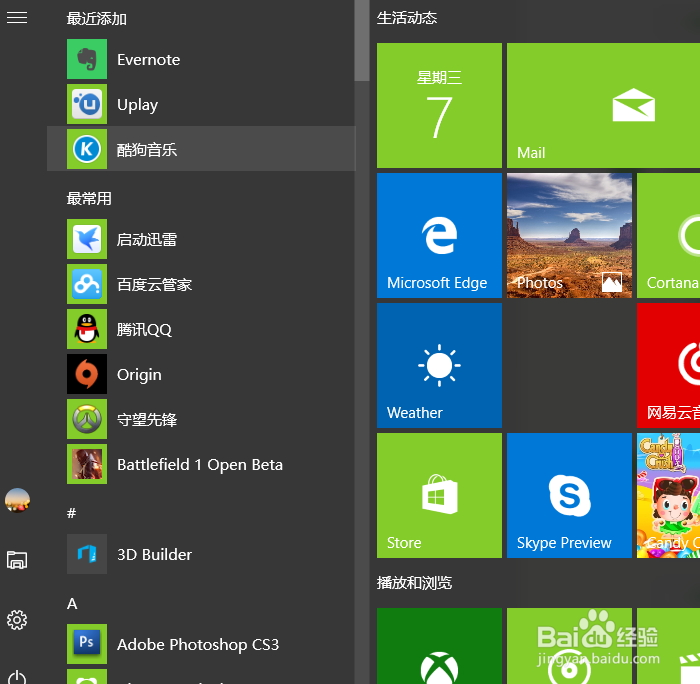Open the Mail tile
The height and width of the screenshot is (684, 700).
[x=604, y=105]
